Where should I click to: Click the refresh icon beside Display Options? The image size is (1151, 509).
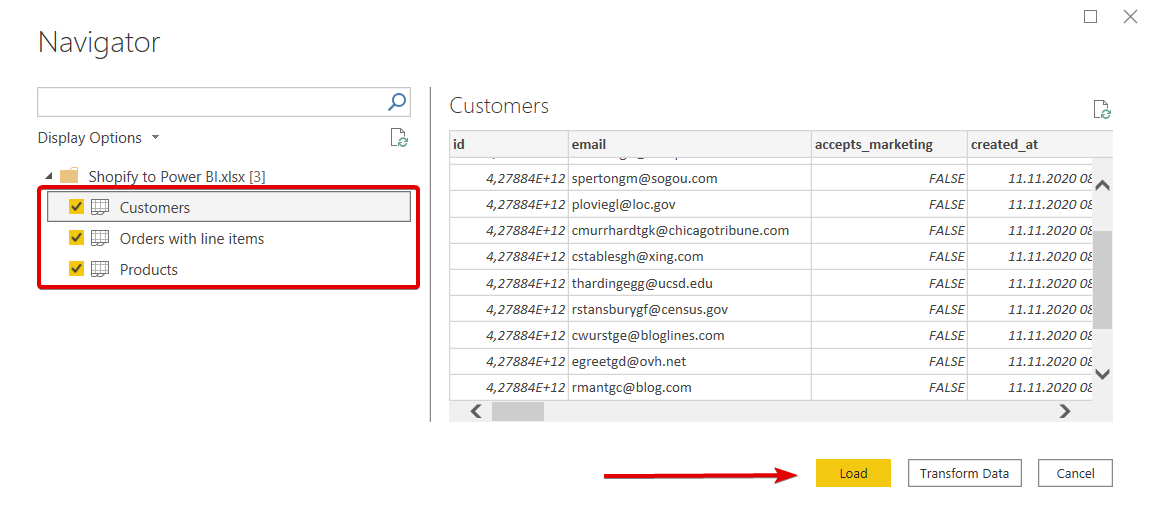click(x=399, y=137)
